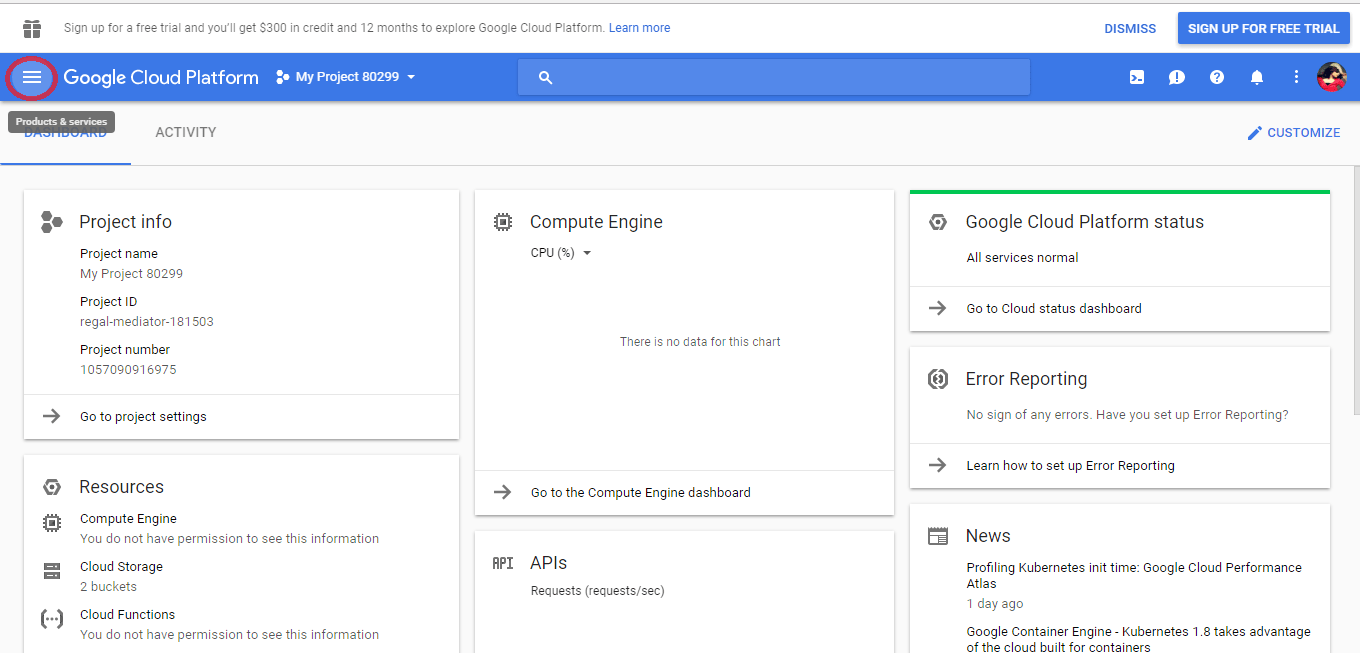This screenshot has height=653, width=1360.
Task: Click the project picker hexagon-dots icon
Action: [283, 77]
